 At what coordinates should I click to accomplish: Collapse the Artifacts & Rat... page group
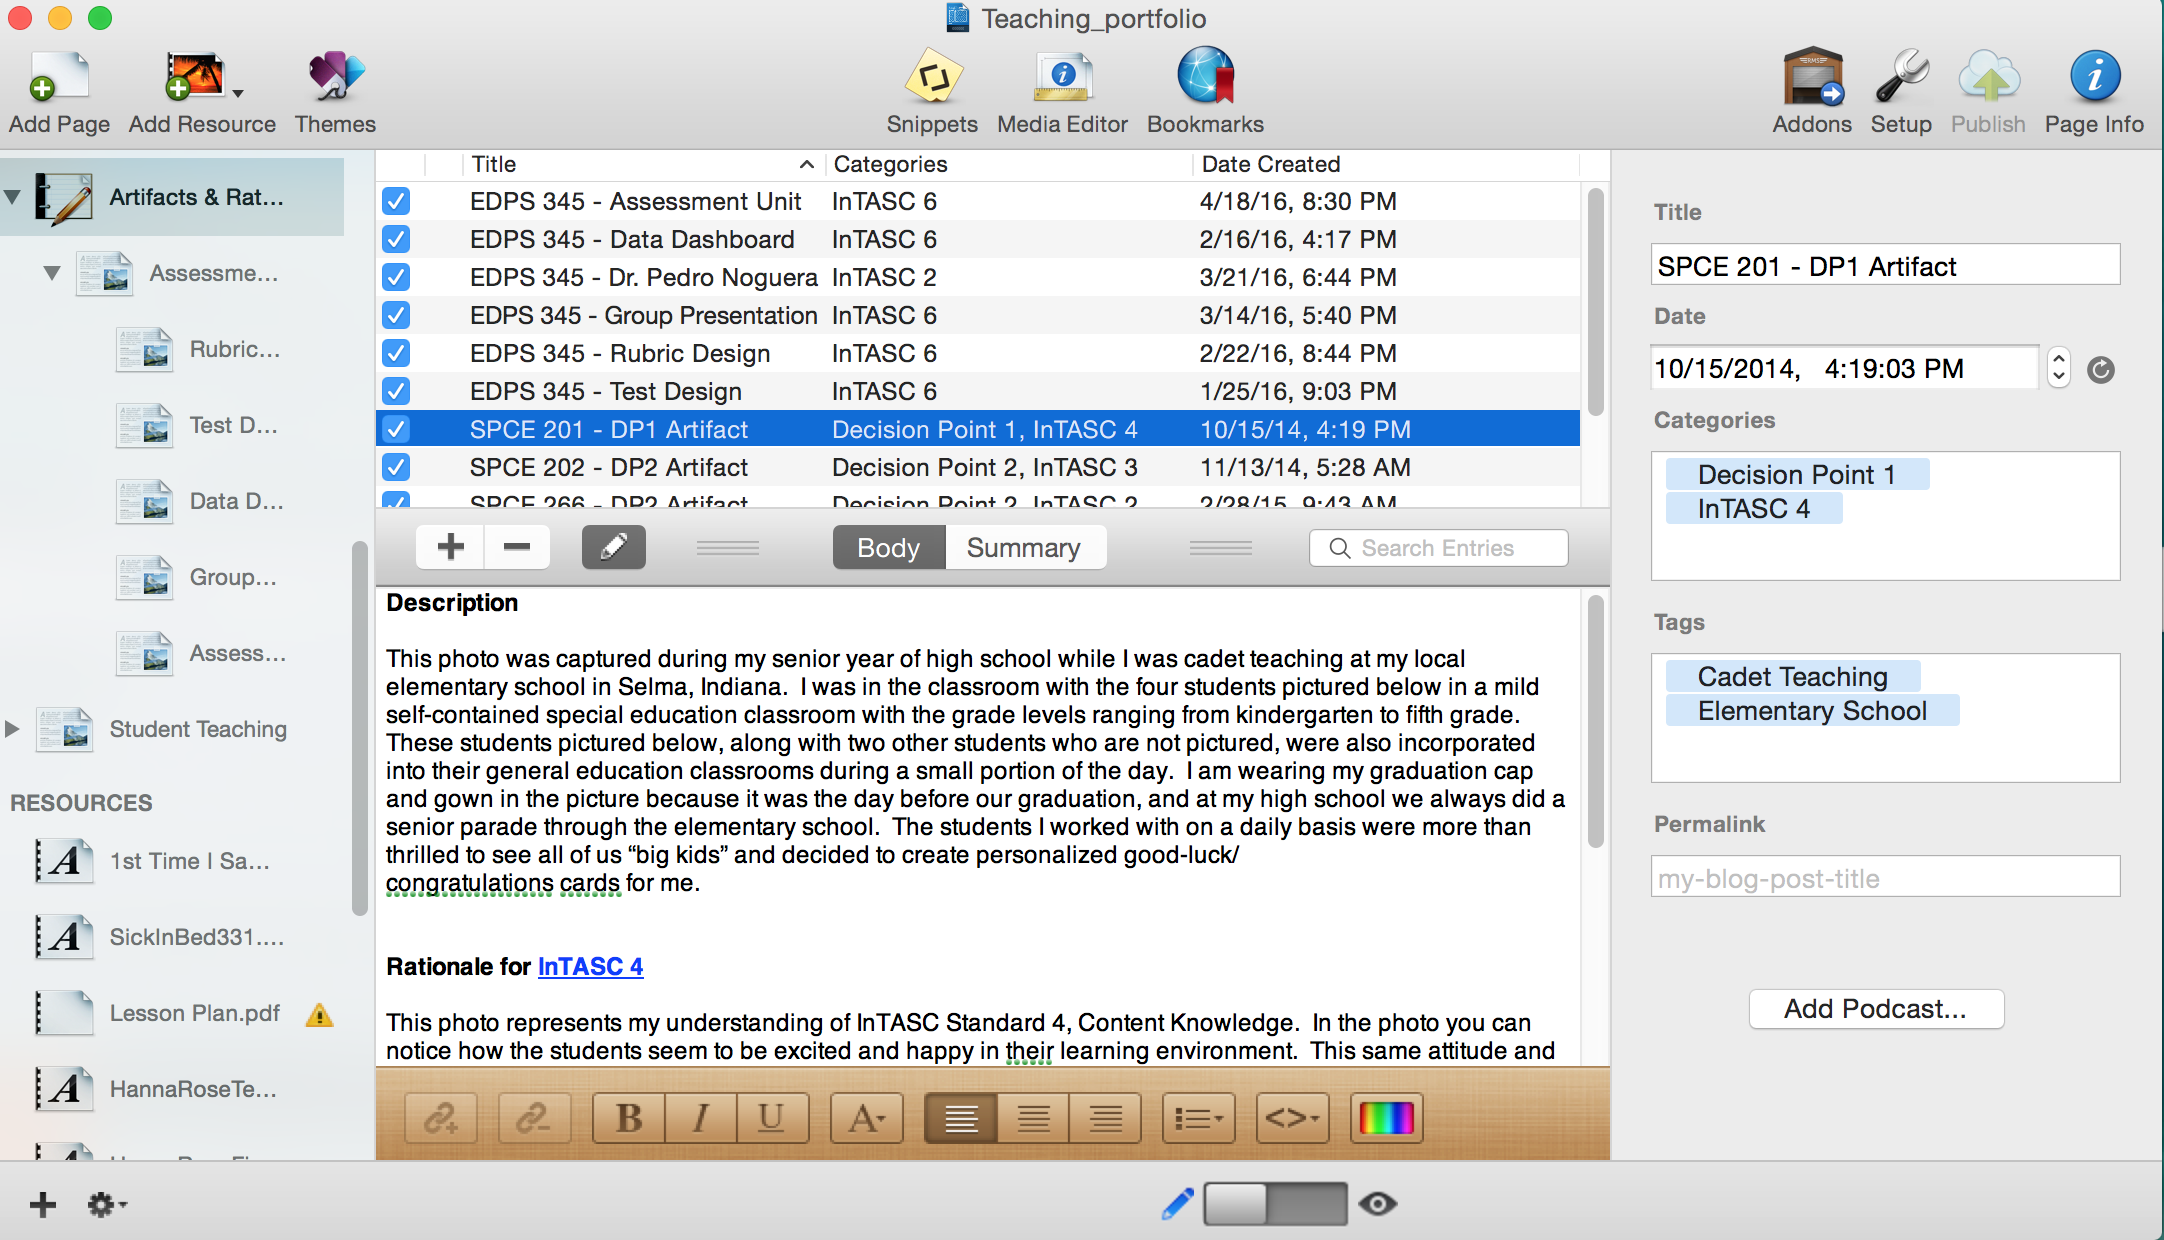[x=12, y=197]
